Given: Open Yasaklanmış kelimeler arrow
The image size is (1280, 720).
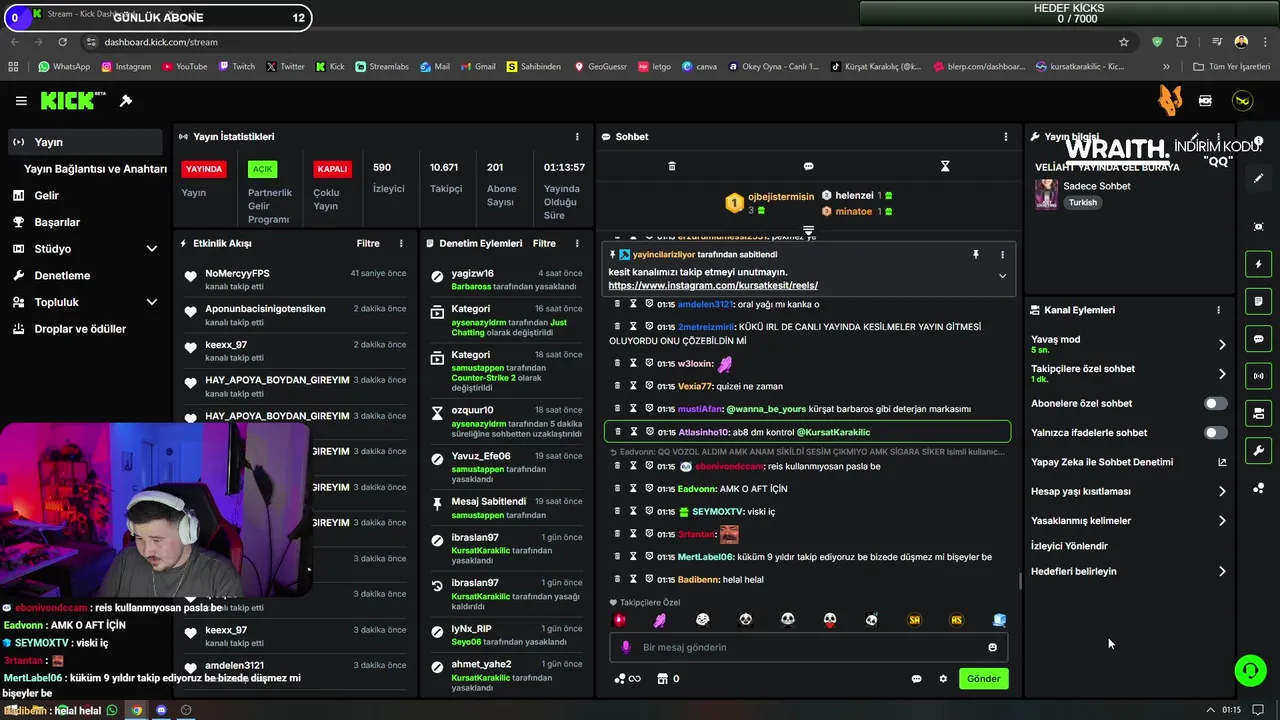Looking at the screenshot, I should pyautogui.click(x=1222, y=520).
